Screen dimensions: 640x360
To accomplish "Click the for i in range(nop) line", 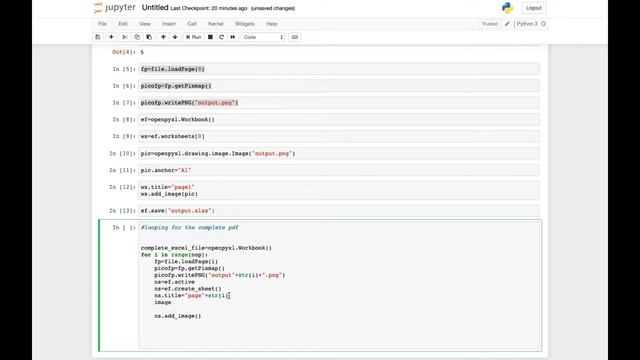I will pyautogui.click(x=174, y=255).
